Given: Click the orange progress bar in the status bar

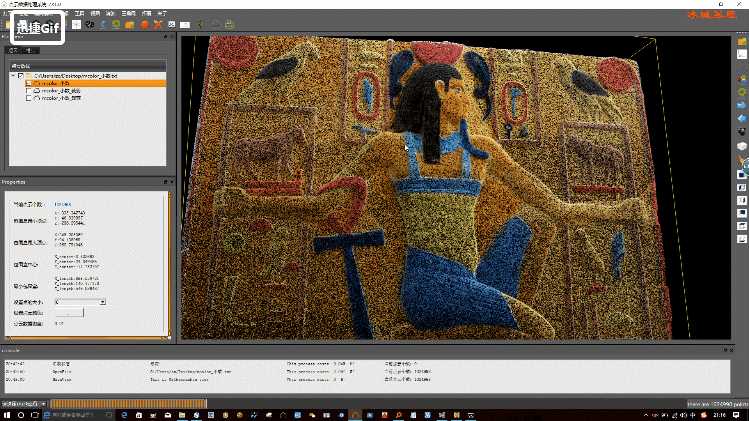Looking at the screenshot, I should 128,404.
